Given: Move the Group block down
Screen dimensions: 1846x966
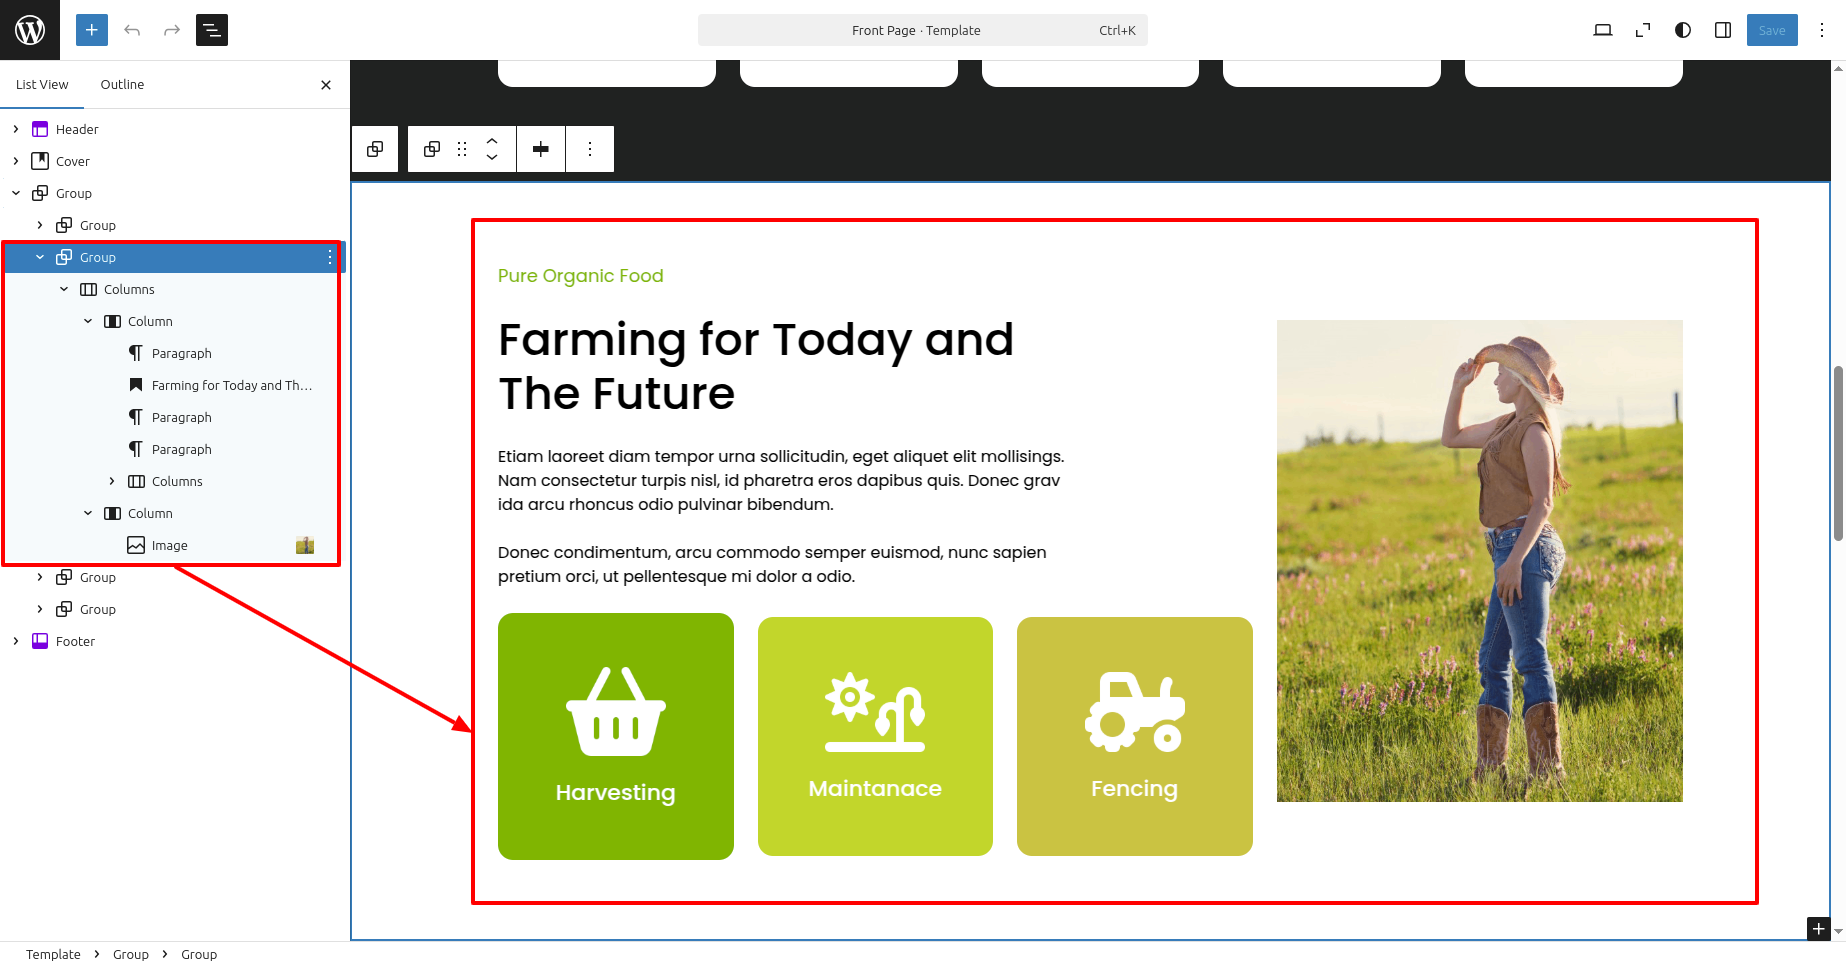Looking at the screenshot, I should click(x=492, y=158).
